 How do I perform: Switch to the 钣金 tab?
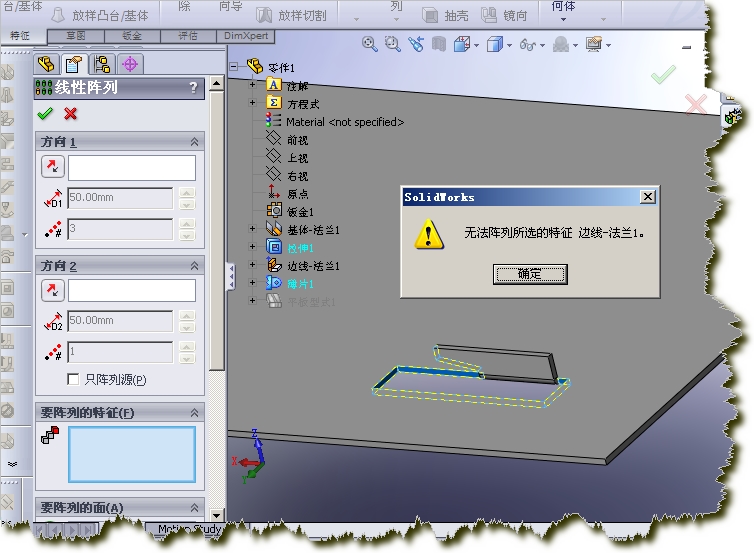coord(132,36)
